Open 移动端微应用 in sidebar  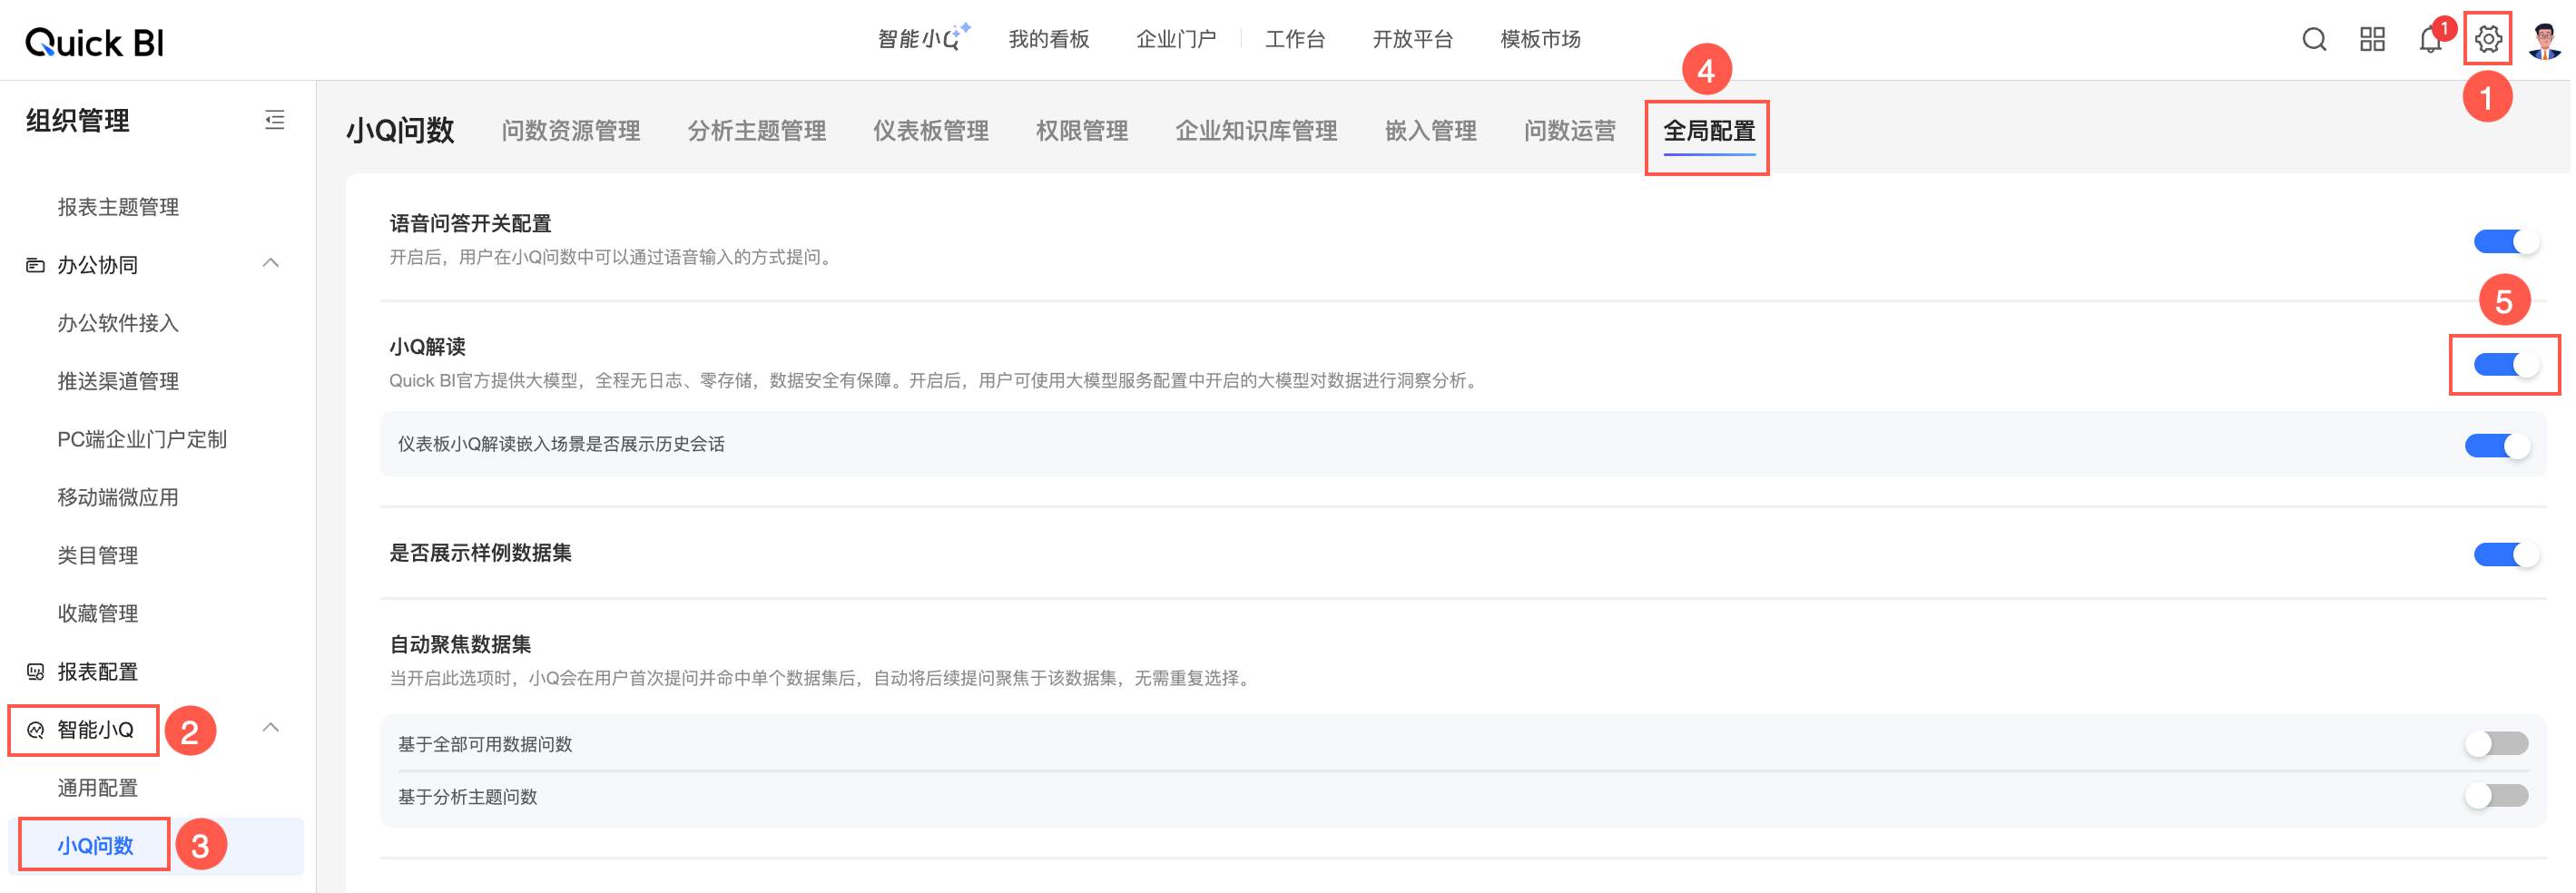click(x=118, y=497)
